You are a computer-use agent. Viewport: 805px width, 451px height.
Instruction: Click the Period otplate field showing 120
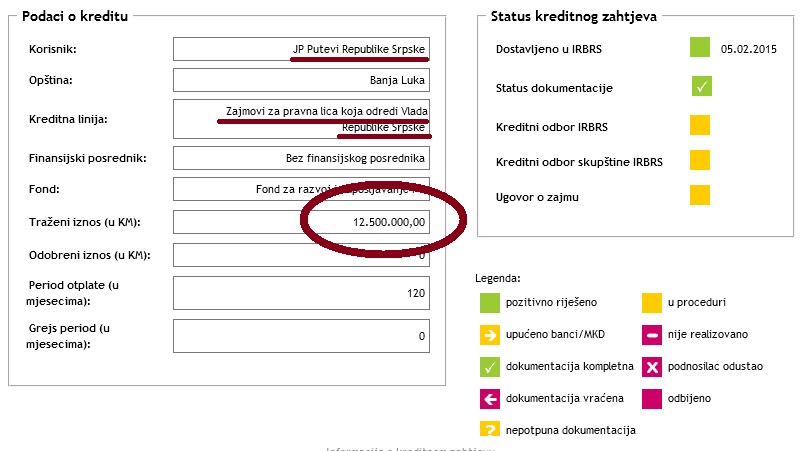300,293
